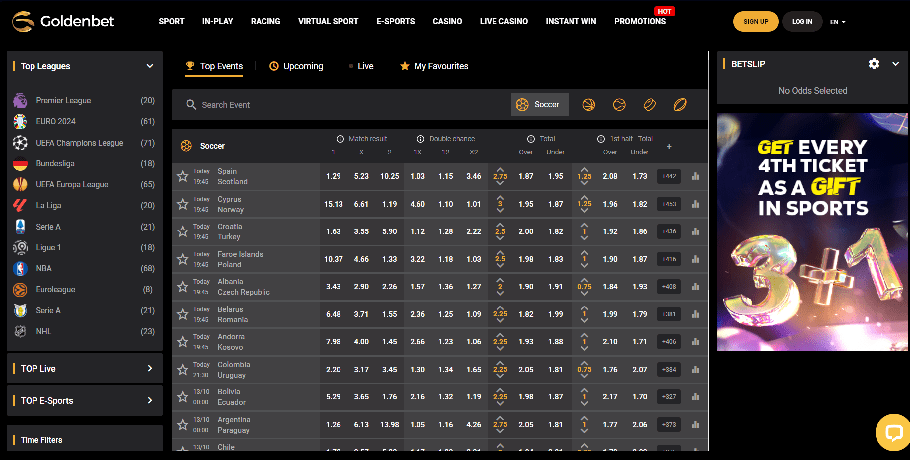Viewport: 910px width, 460px height.
Task: Favourite the Spain vs Scotland match star
Action: [182, 176]
